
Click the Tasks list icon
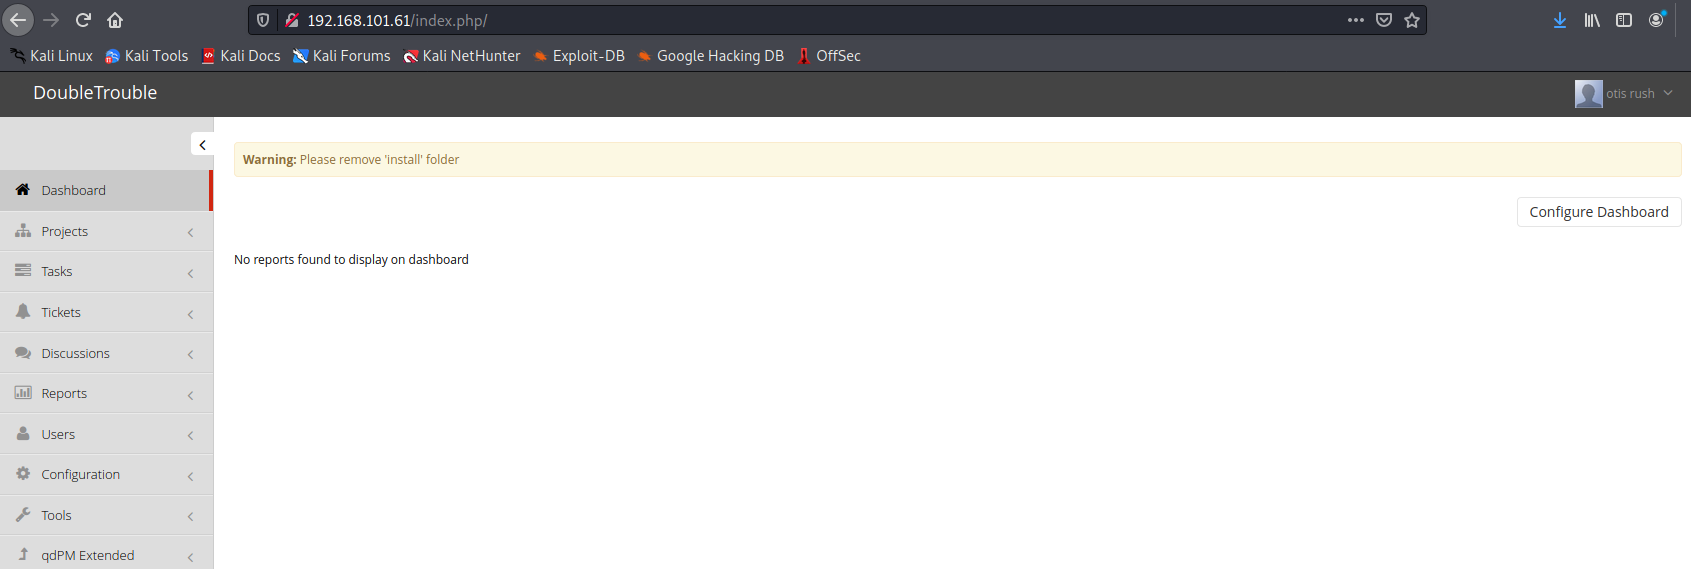pos(23,270)
